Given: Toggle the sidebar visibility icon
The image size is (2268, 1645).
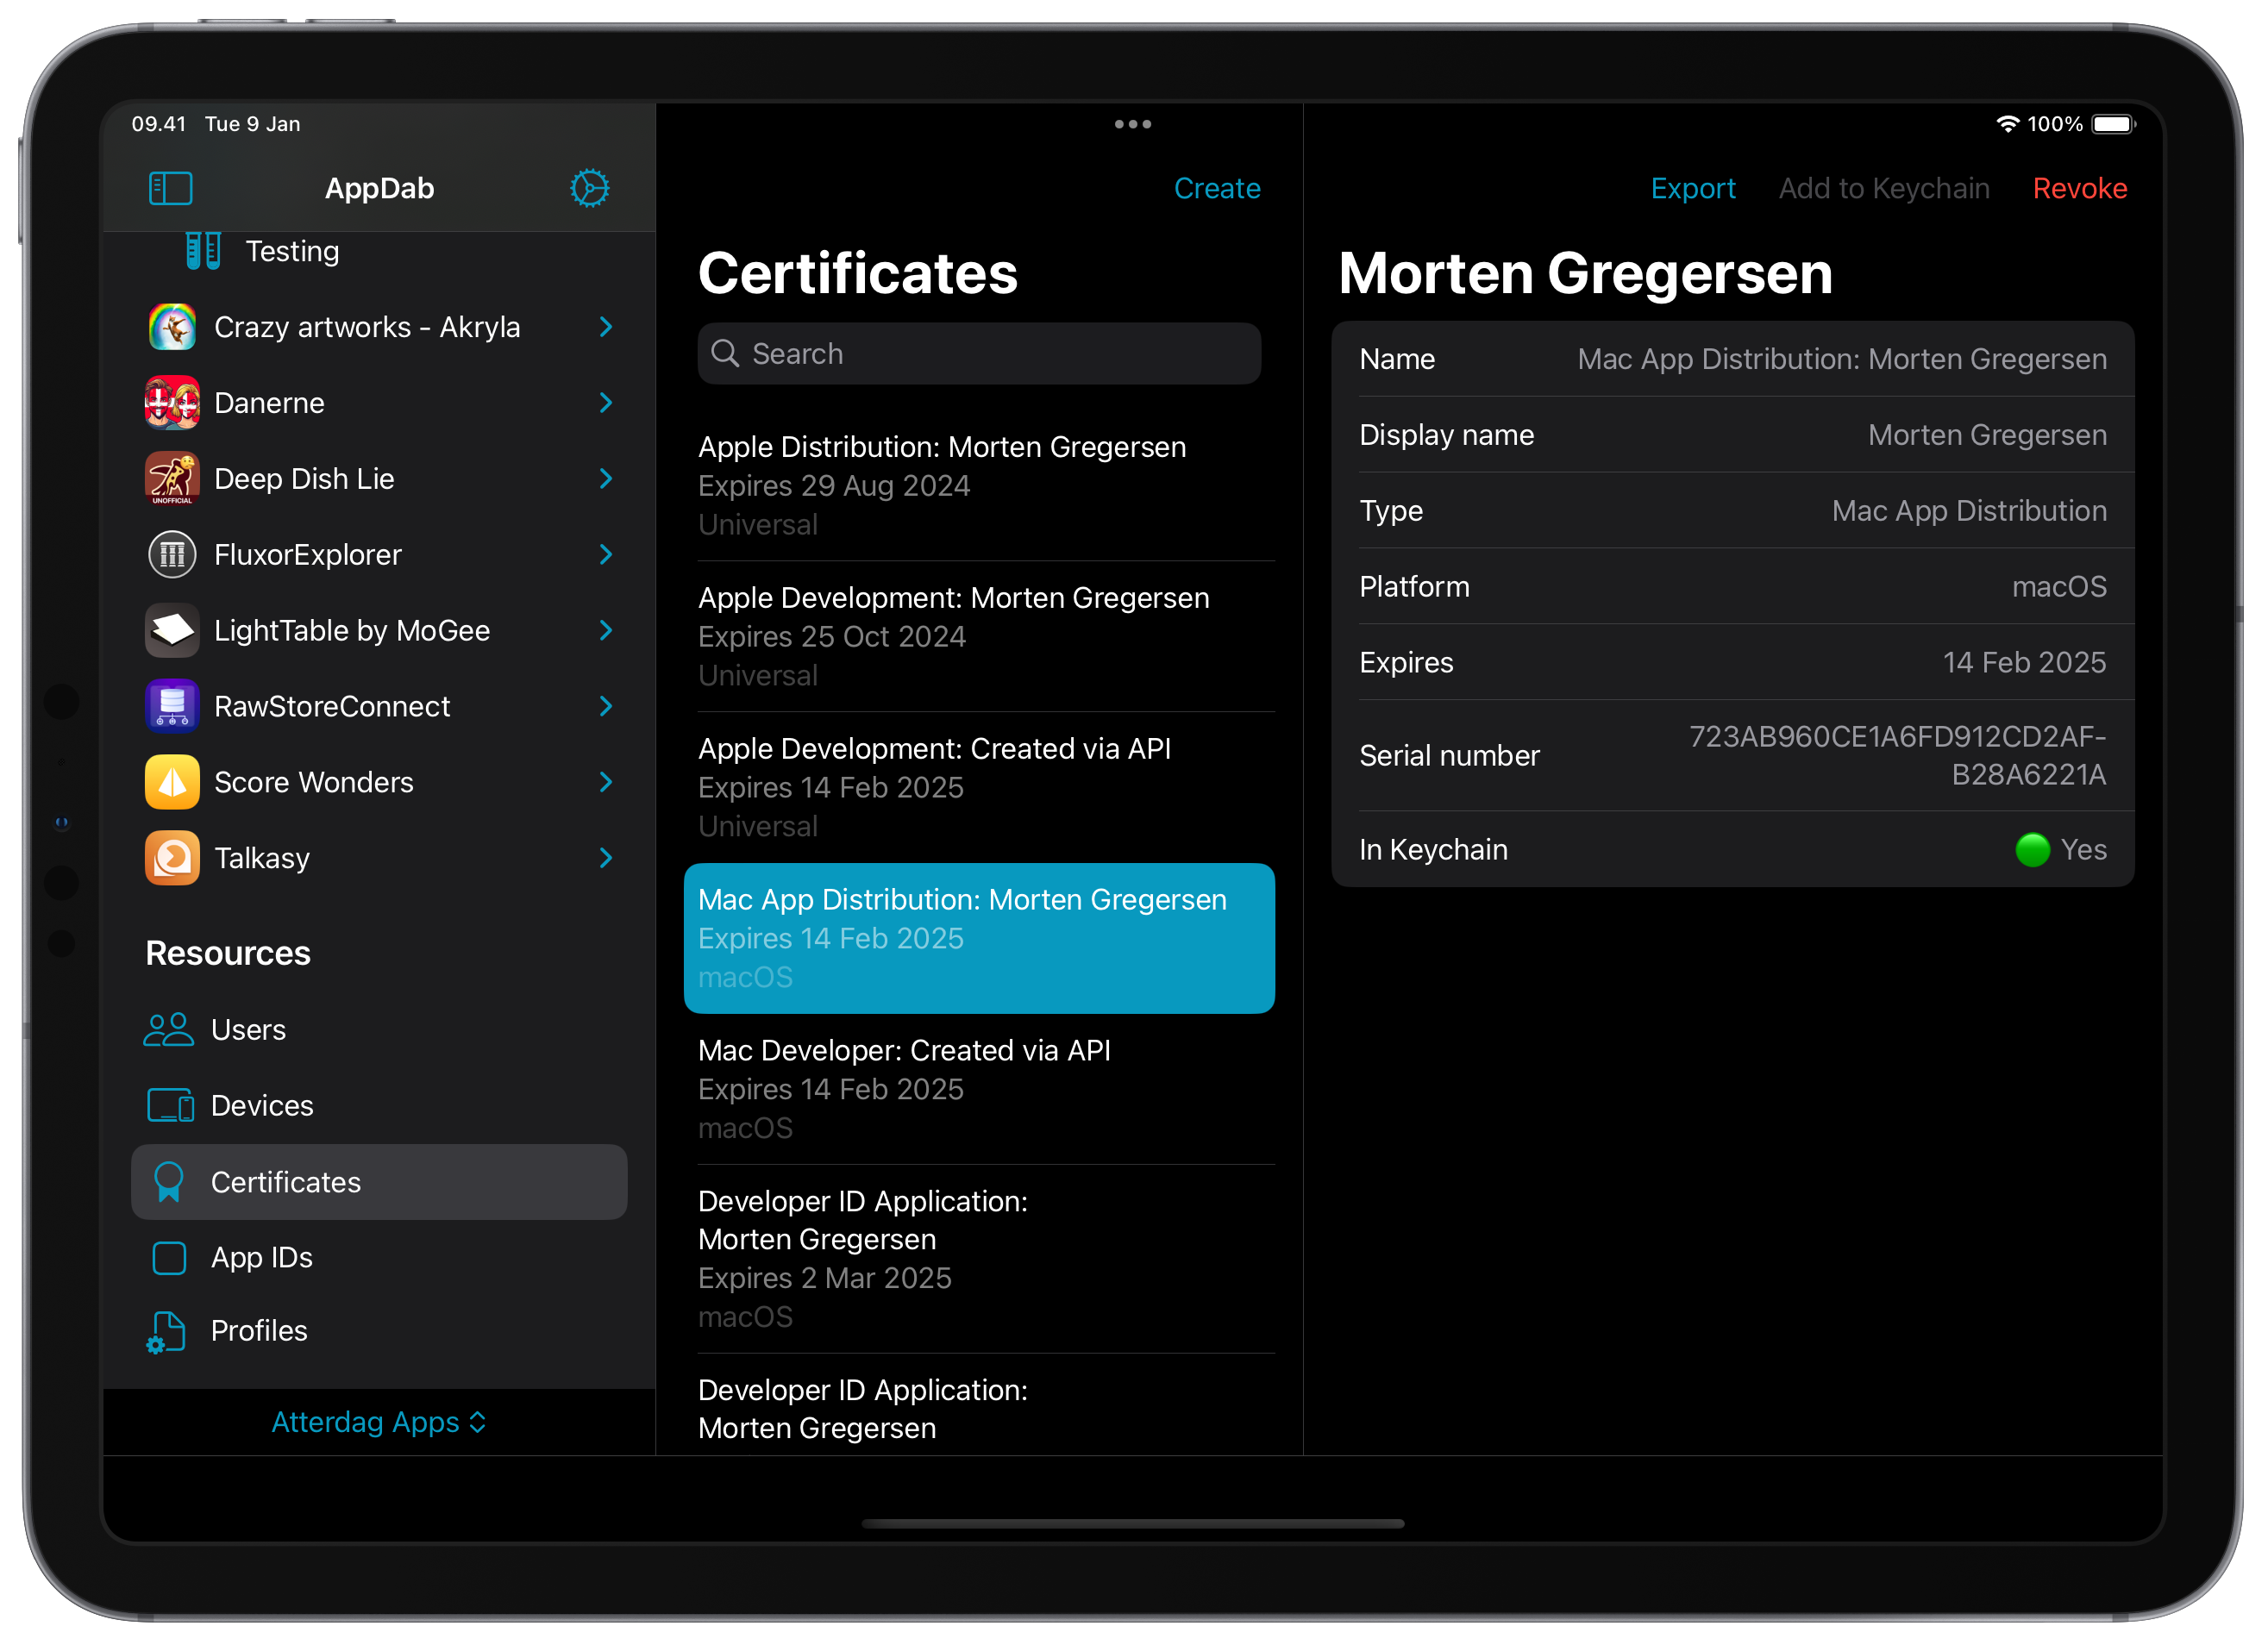Looking at the screenshot, I should point(170,188).
